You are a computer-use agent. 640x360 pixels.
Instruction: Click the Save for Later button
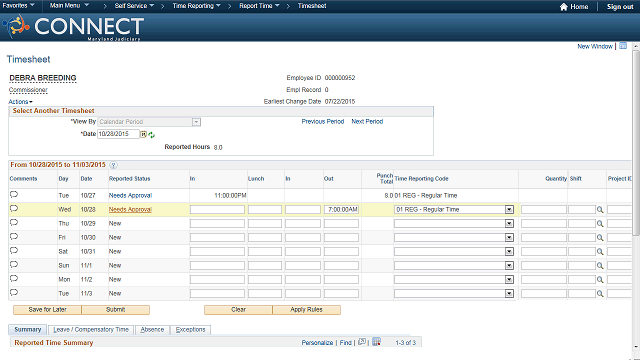coord(47,310)
